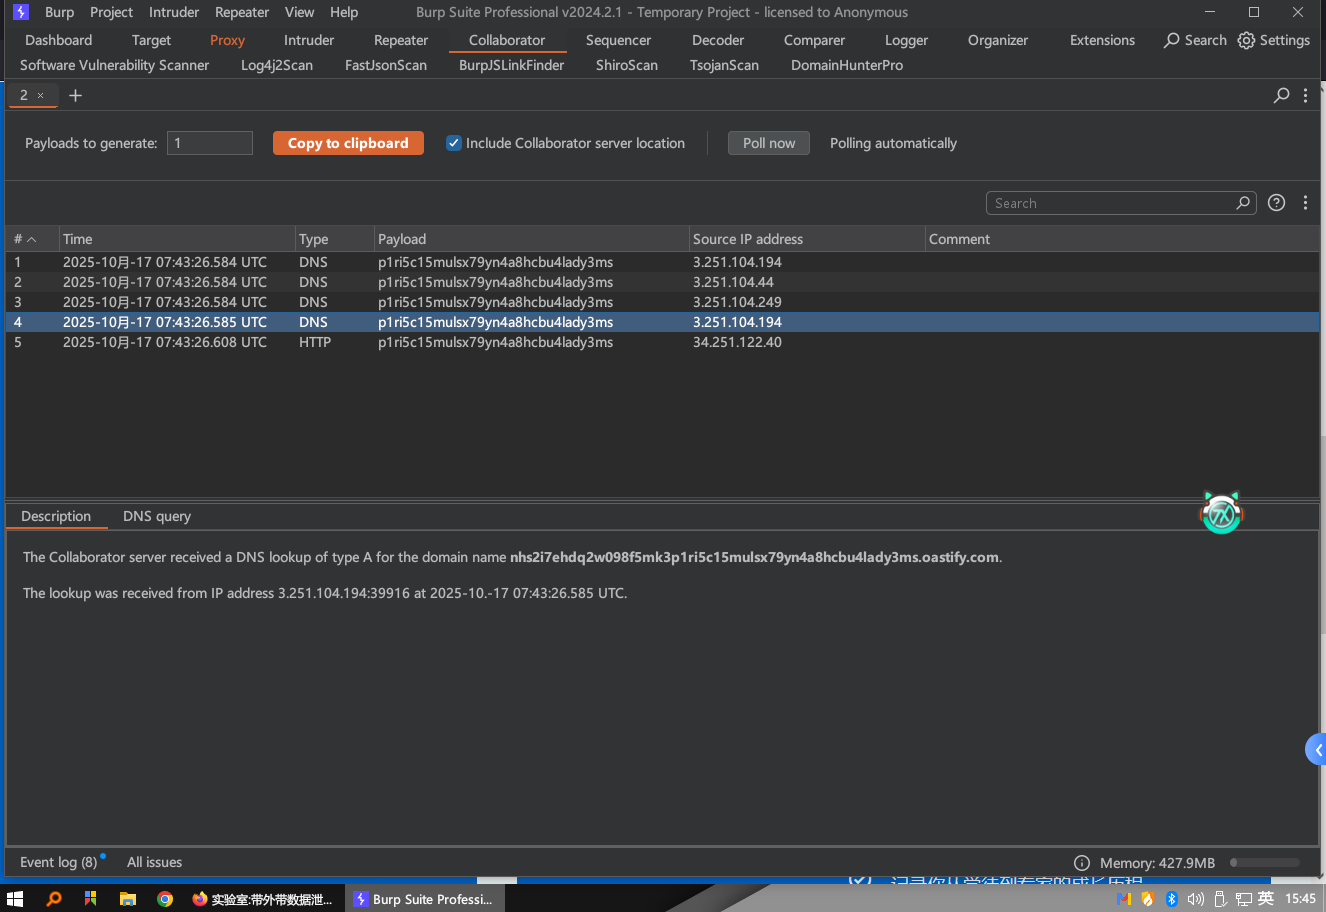Open the ShiroScan tab
Screen dimensions: 1326x912
pyautogui.click(x=627, y=65)
